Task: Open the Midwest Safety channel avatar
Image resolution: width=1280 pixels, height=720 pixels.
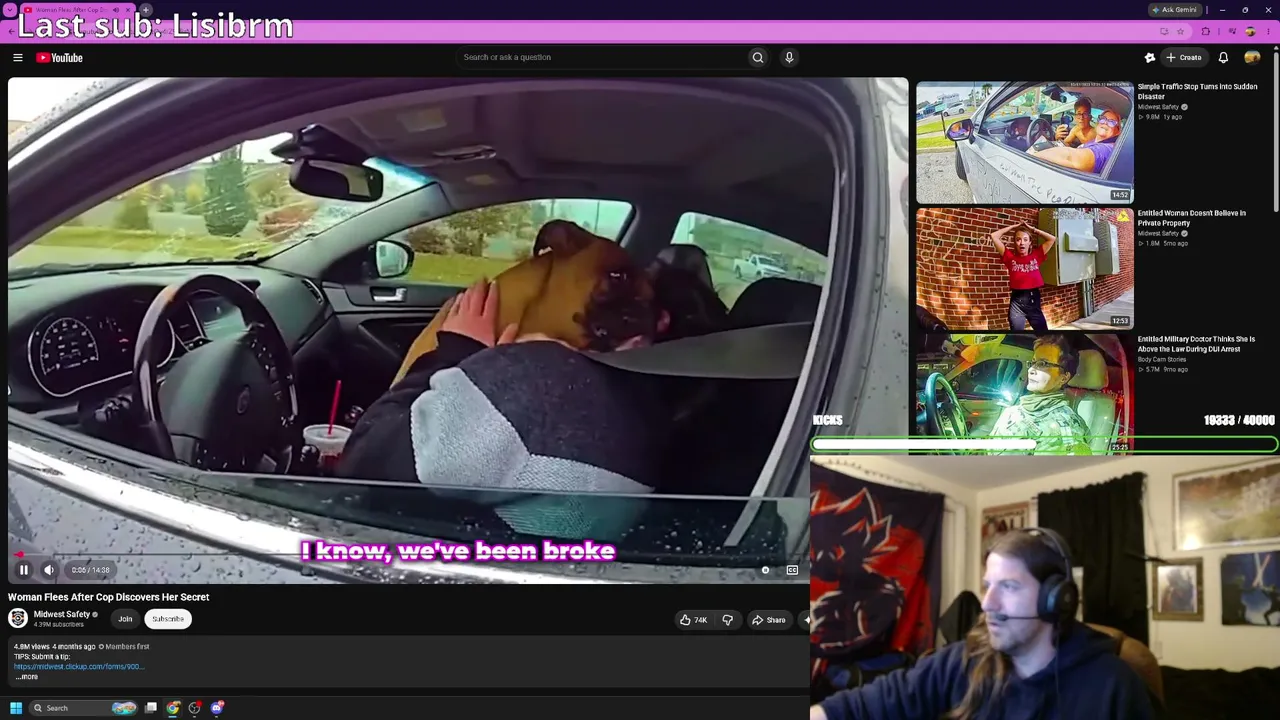Action: point(18,618)
